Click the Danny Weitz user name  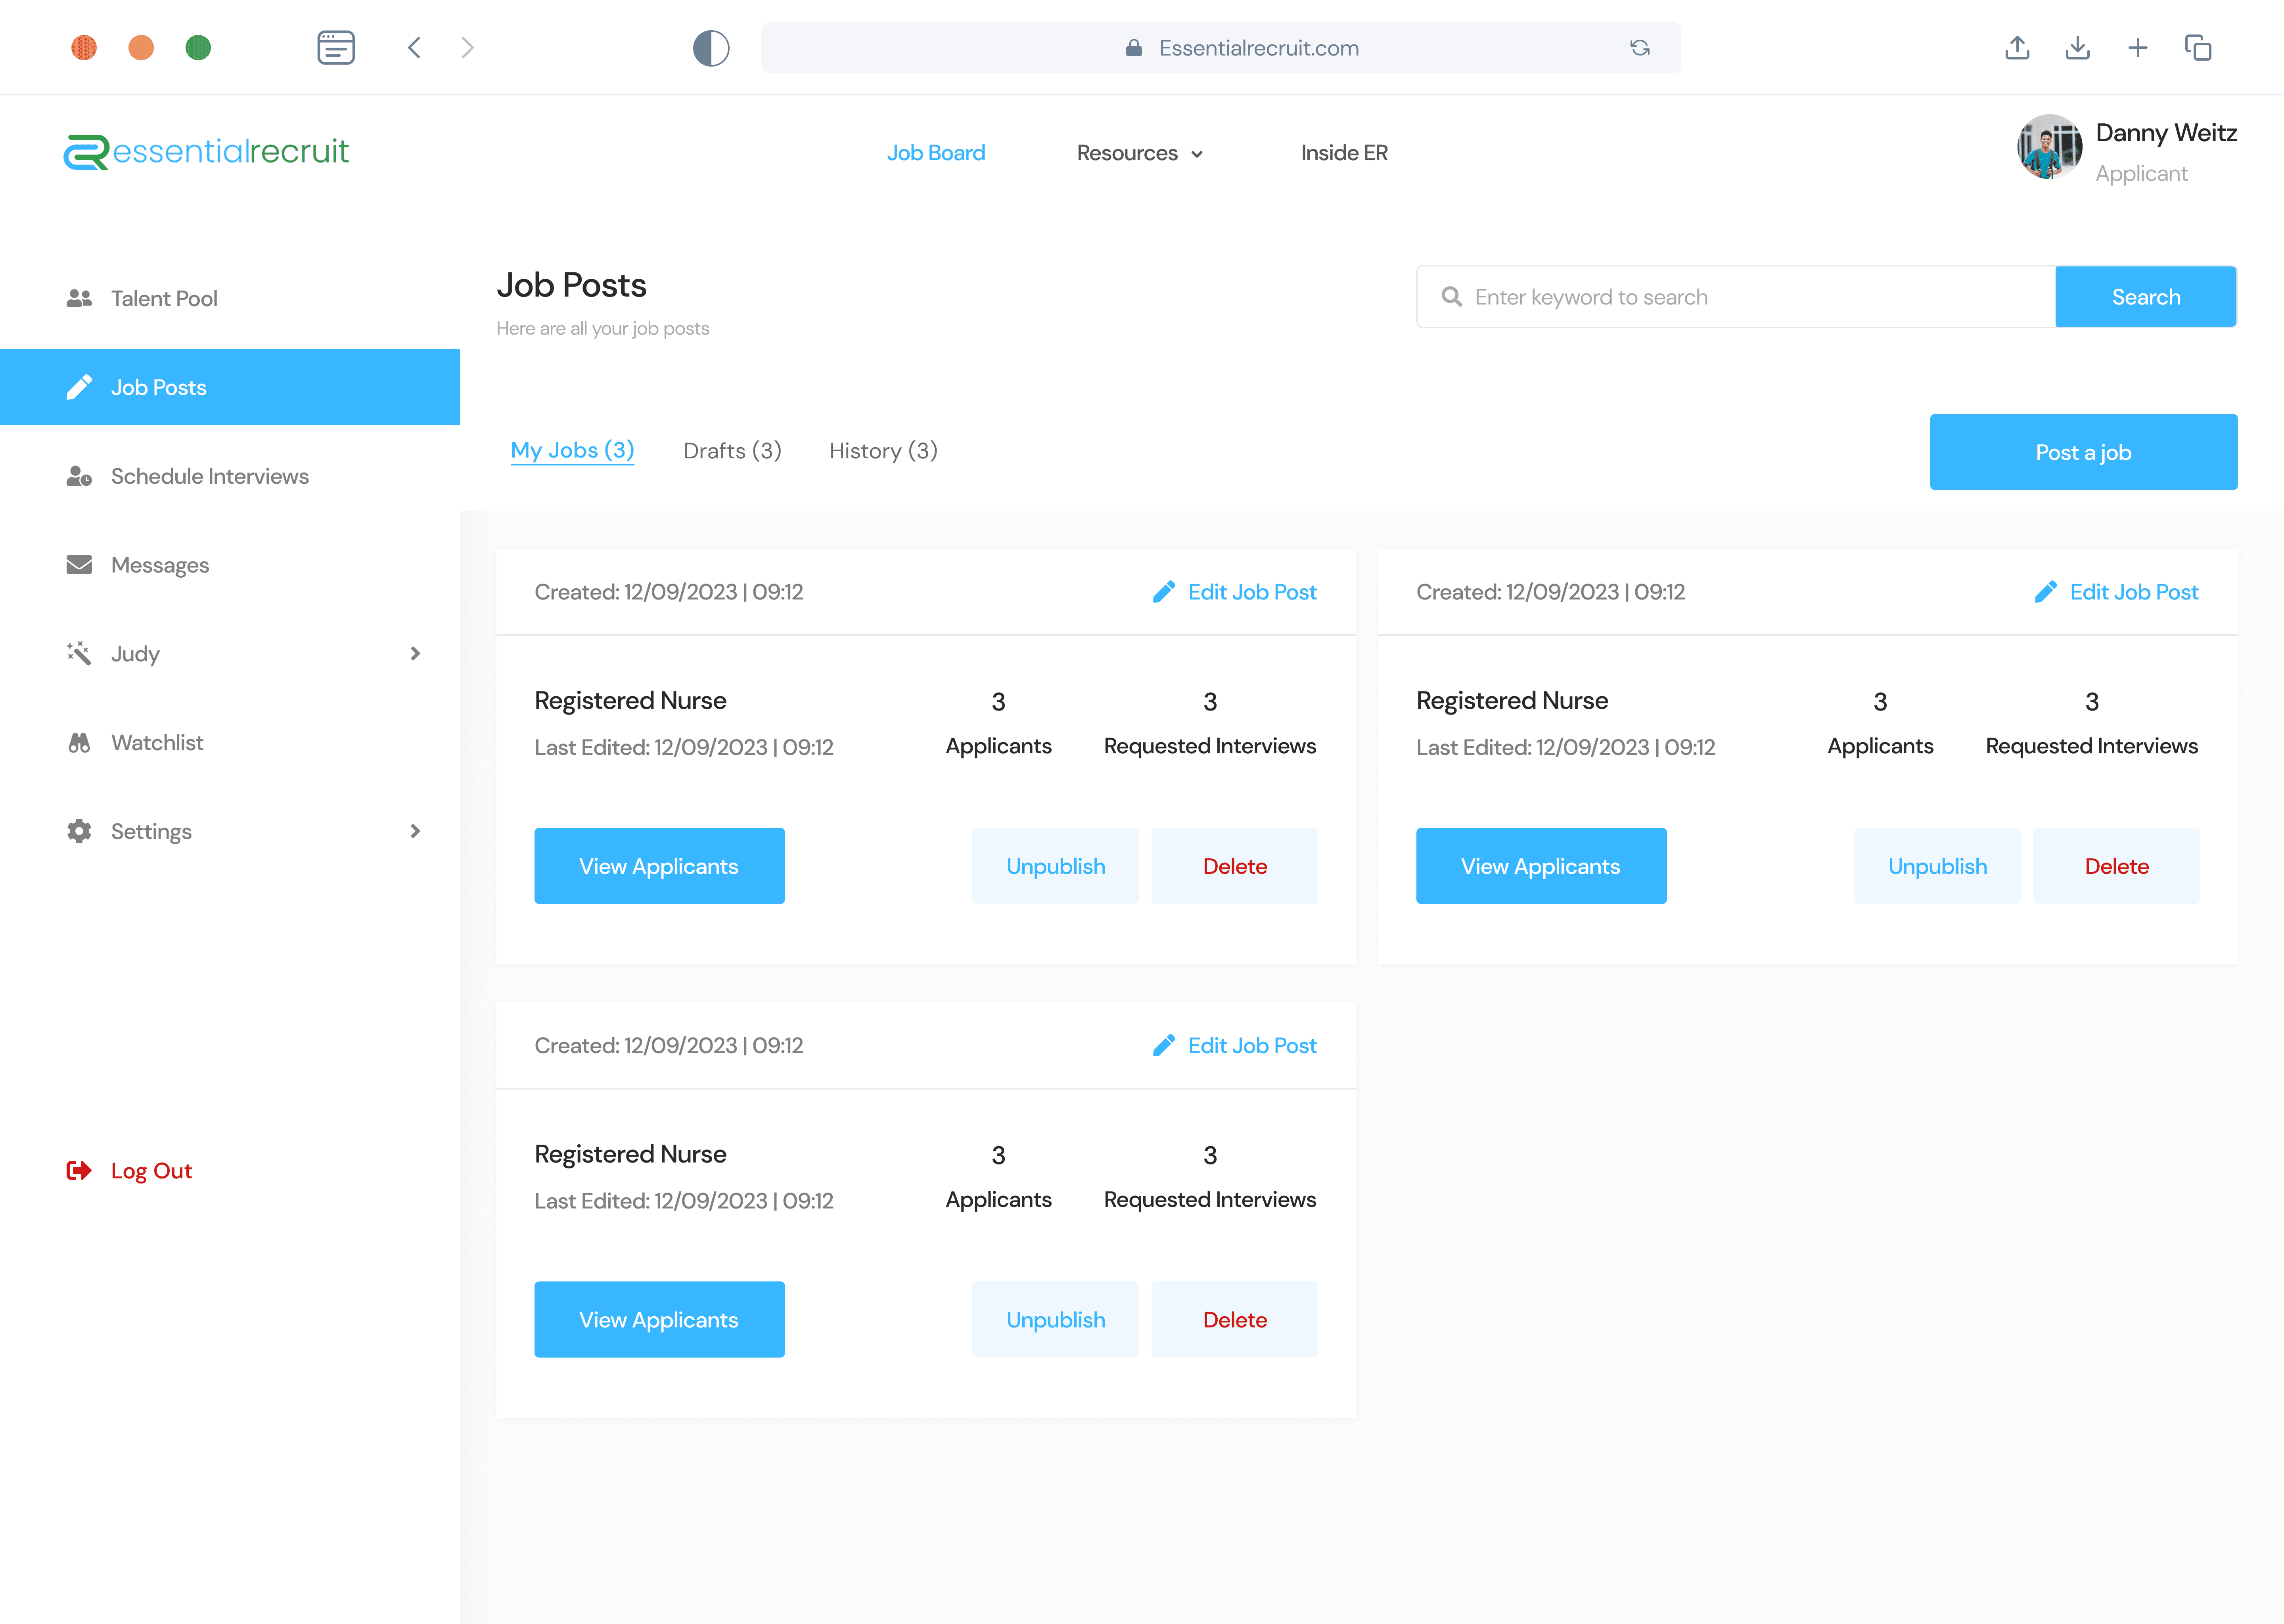(x=2166, y=133)
